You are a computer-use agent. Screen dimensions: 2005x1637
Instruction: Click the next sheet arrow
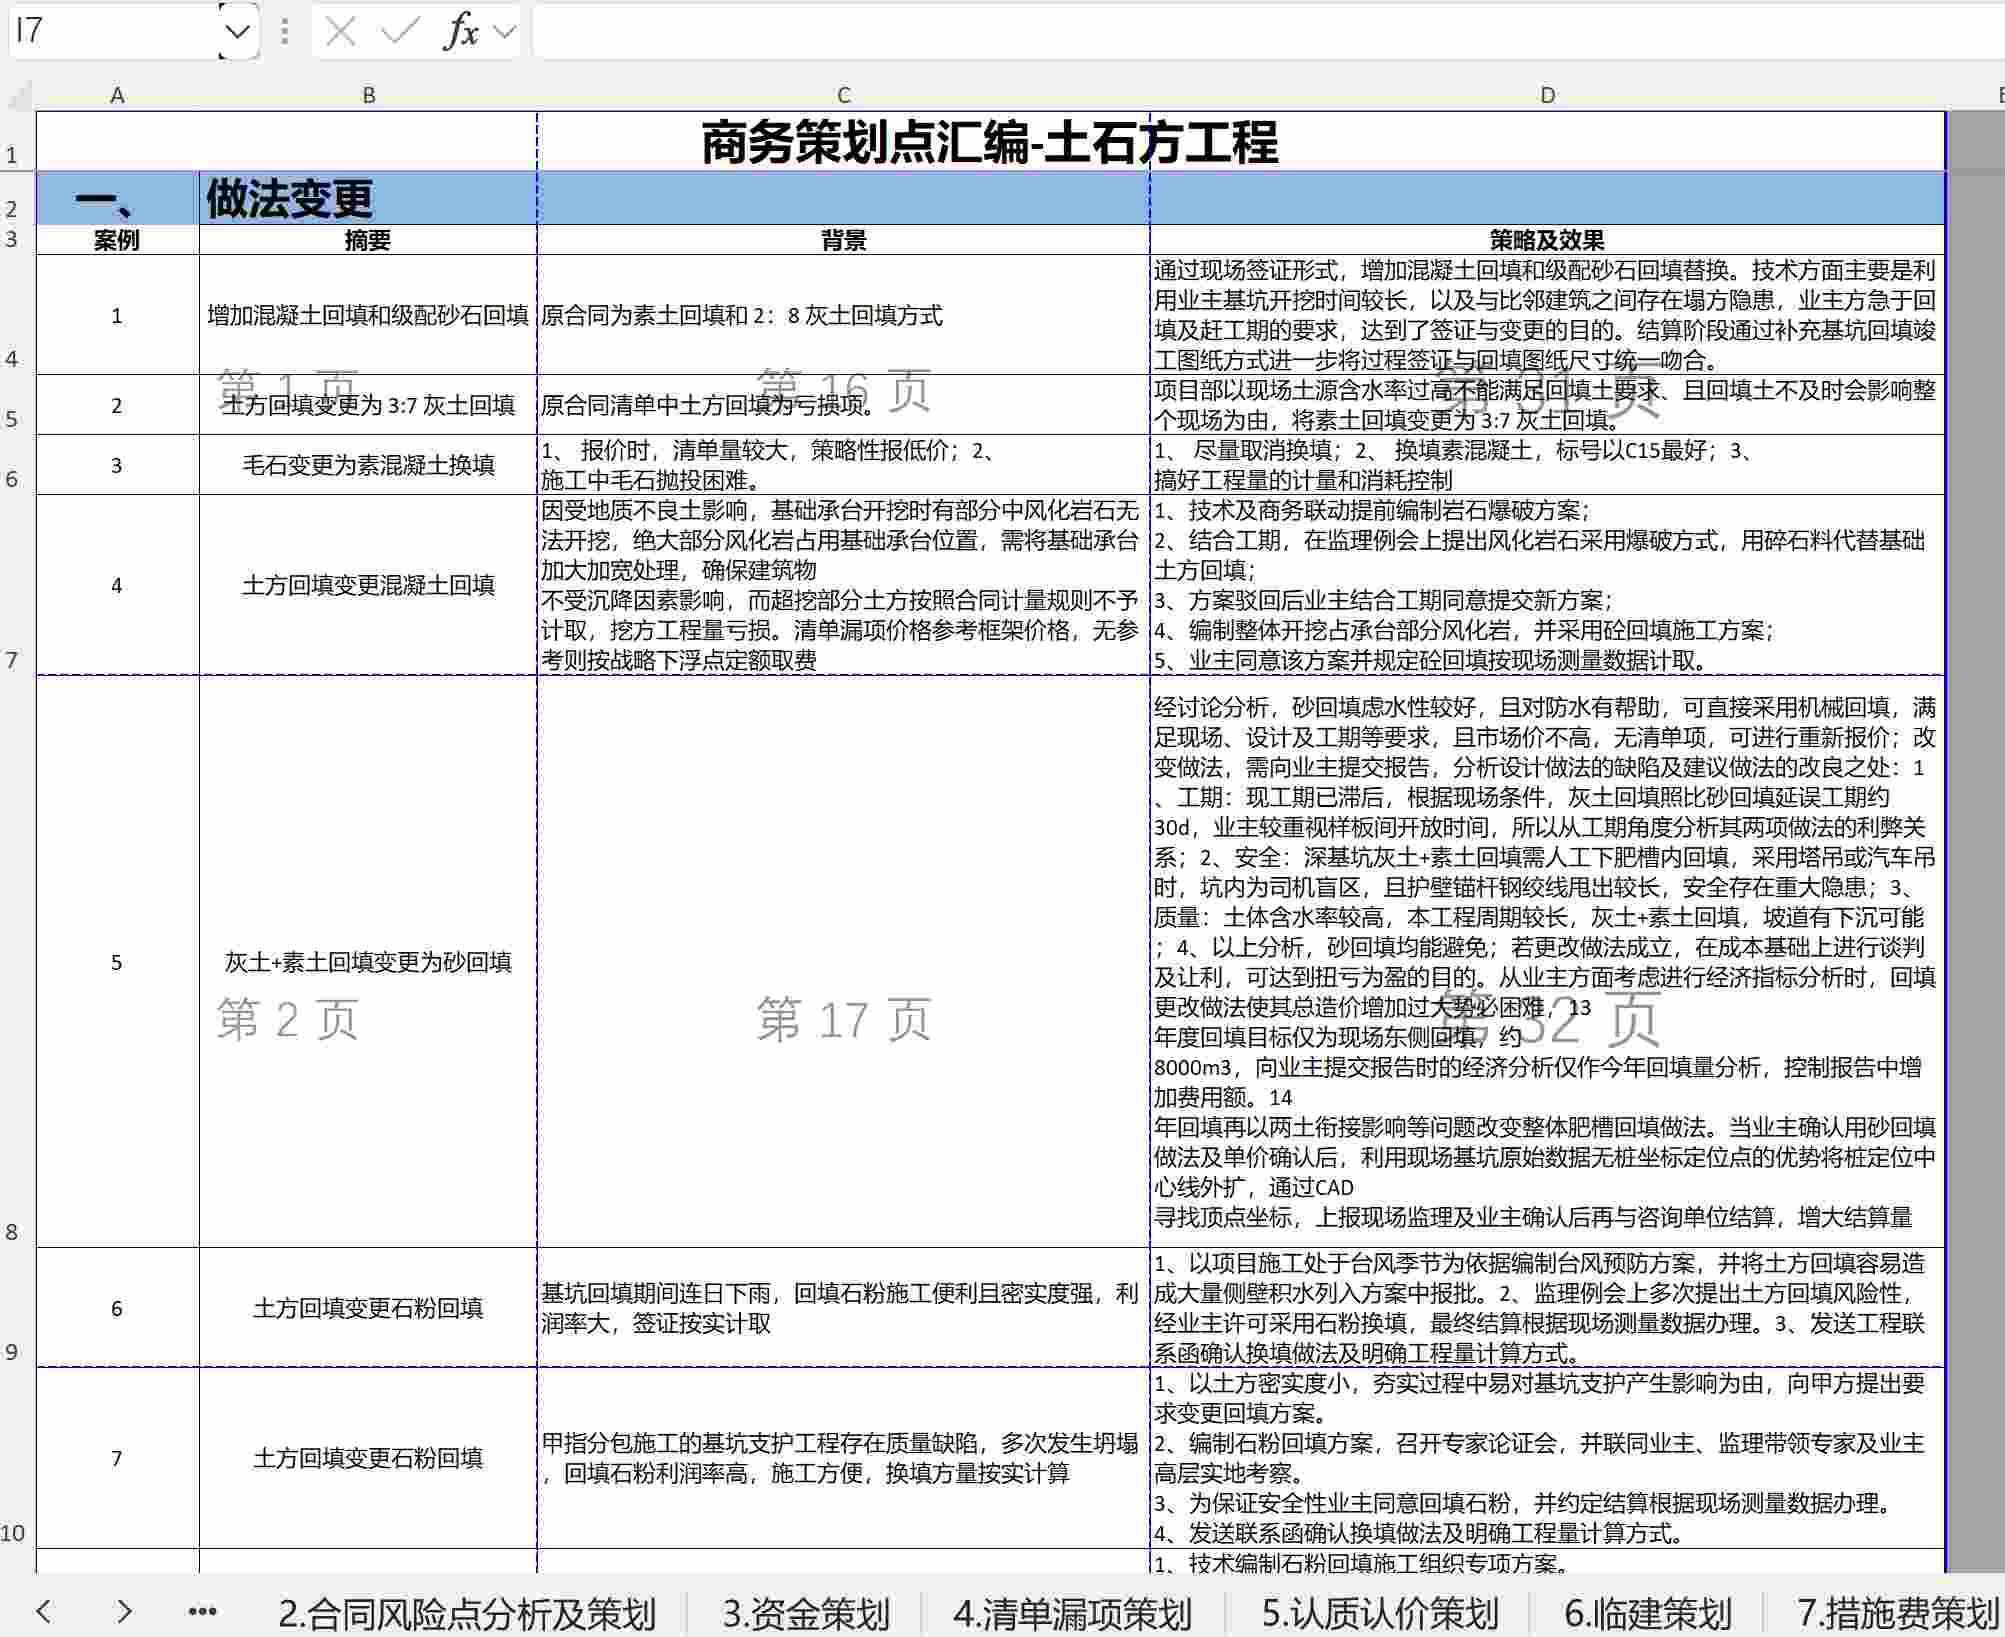(x=124, y=1611)
